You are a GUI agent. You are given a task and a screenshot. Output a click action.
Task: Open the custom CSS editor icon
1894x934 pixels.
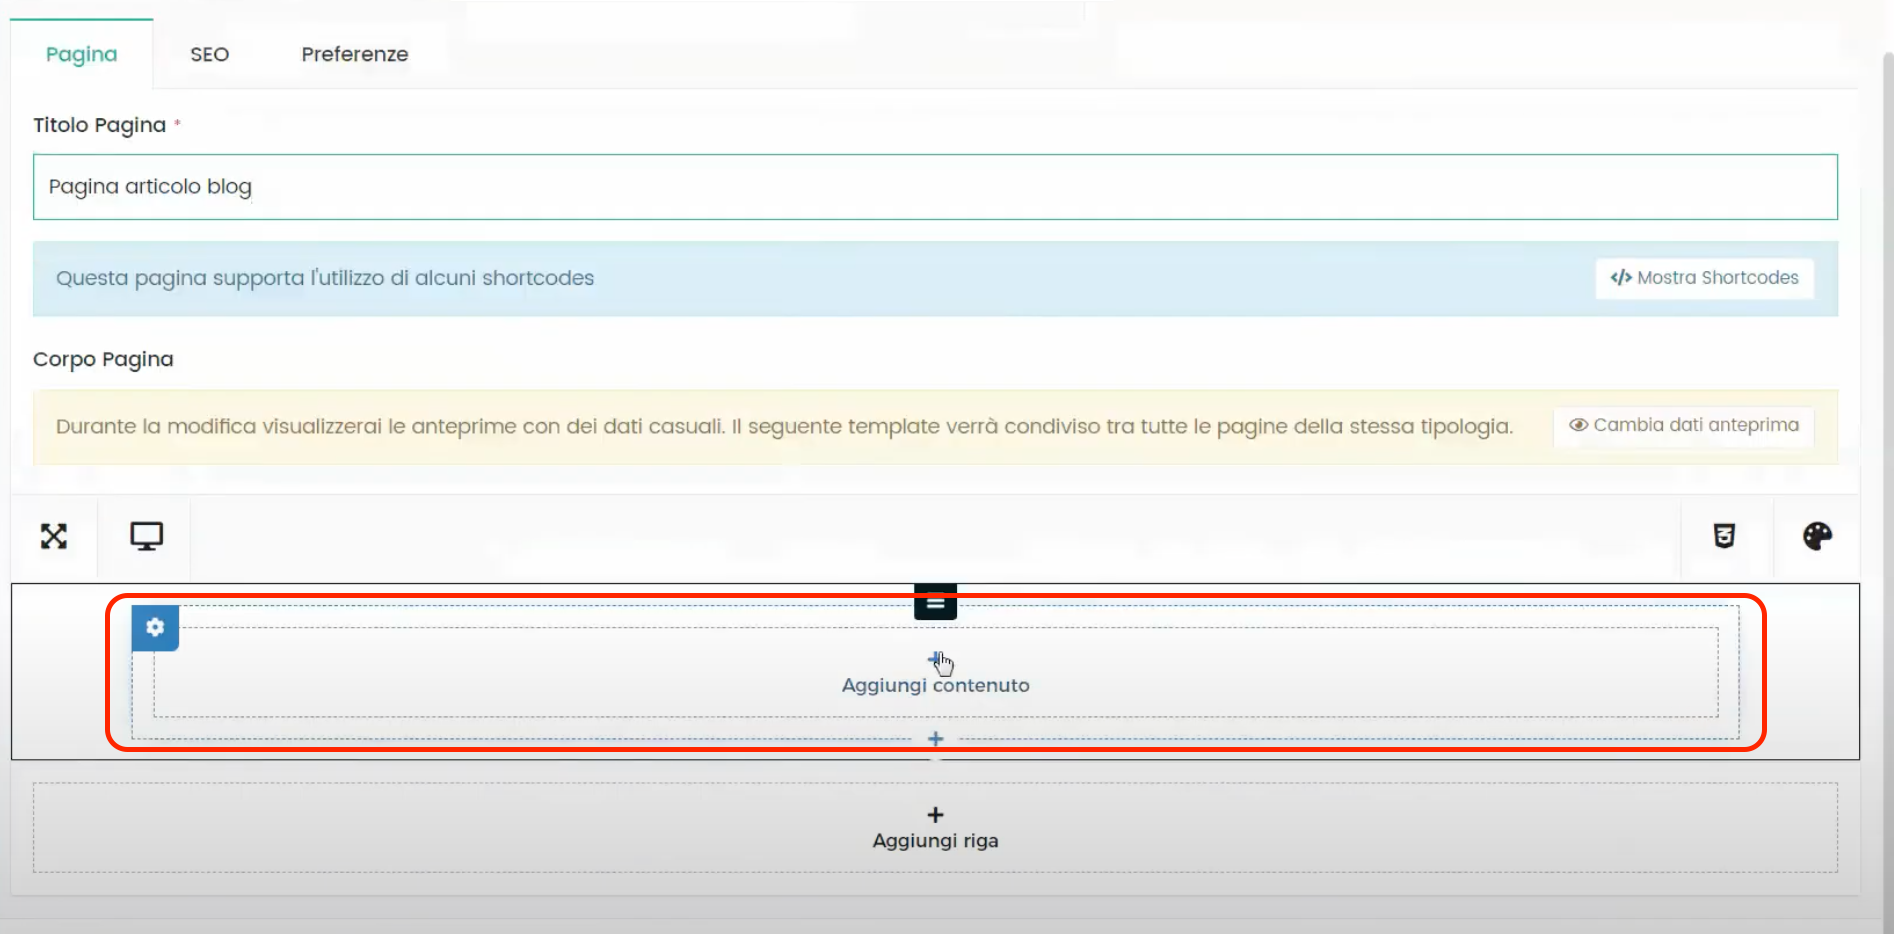click(1724, 537)
